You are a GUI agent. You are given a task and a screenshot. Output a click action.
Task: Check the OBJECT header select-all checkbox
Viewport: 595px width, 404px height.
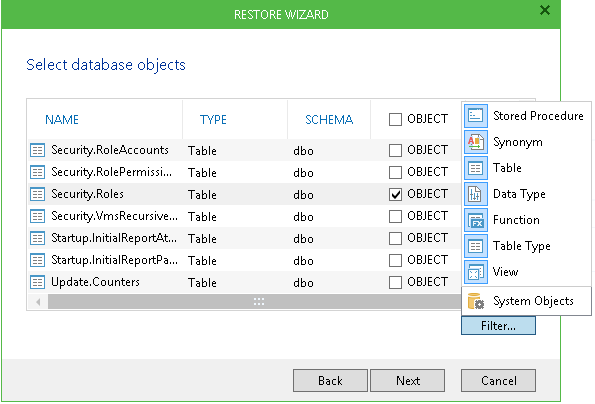pyautogui.click(x=395, y=119)
